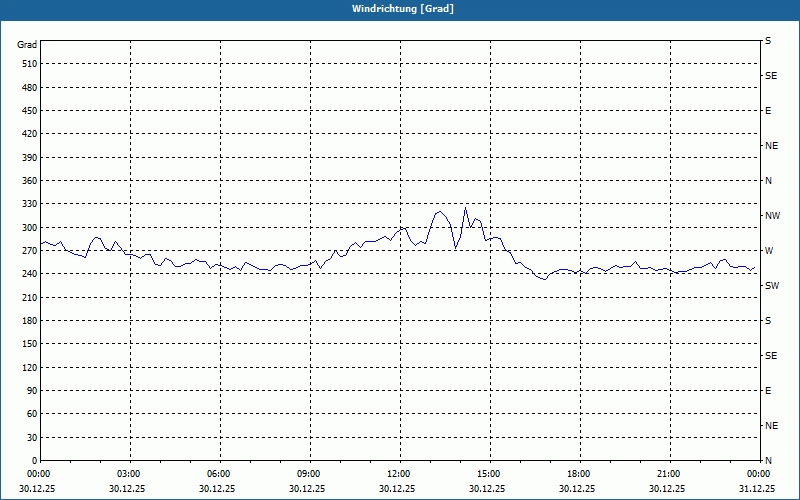The image size is (800, 500).
Task: Click the 210 y-axis value
Action: point(30,297)
